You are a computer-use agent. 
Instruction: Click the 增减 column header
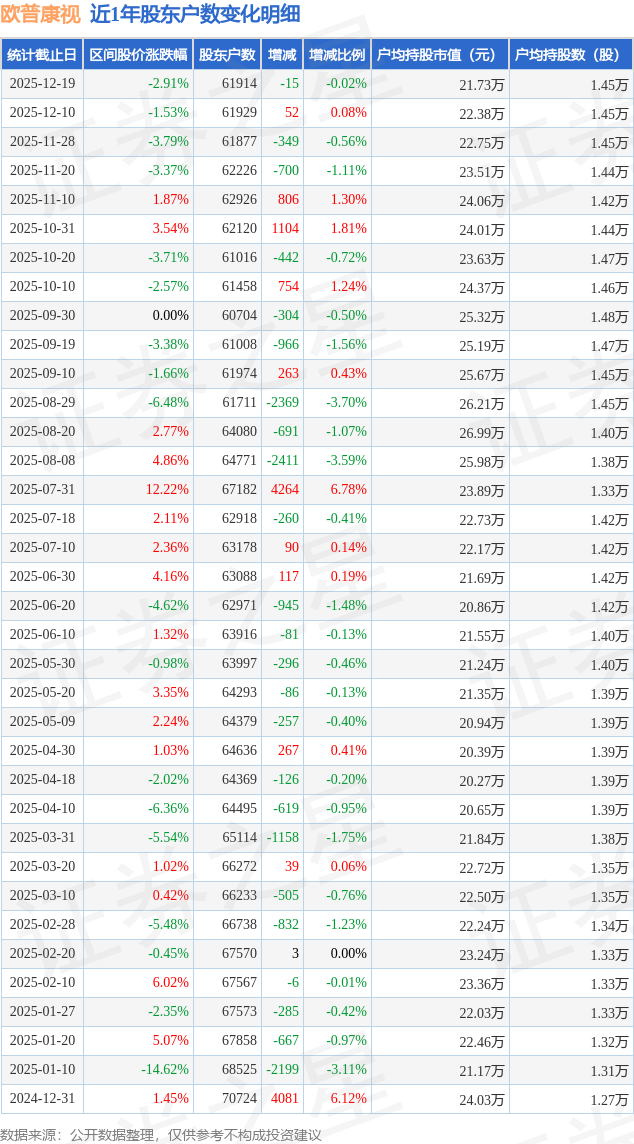click(x=282, y=55)
